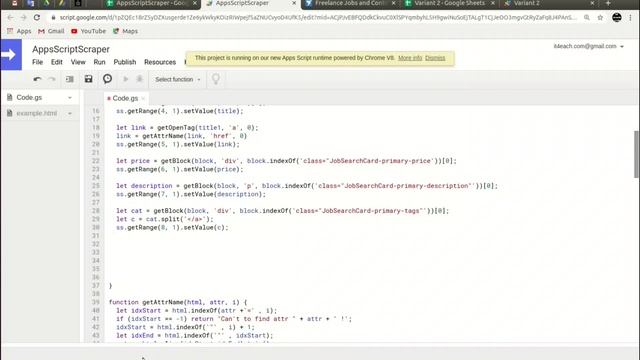Go forward using the browser forward arrow
Image resolution: width=640 pixels, height=360 pixels.
click(x=23, y=18)
